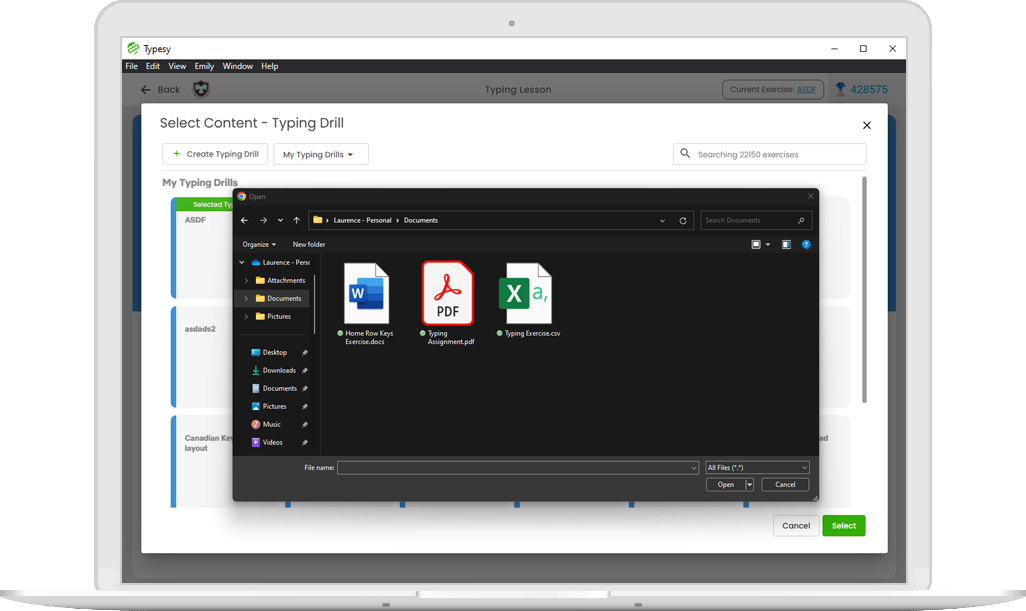Click the green Select button
The height and width of the screenshot is (611, 1026).
843,526
